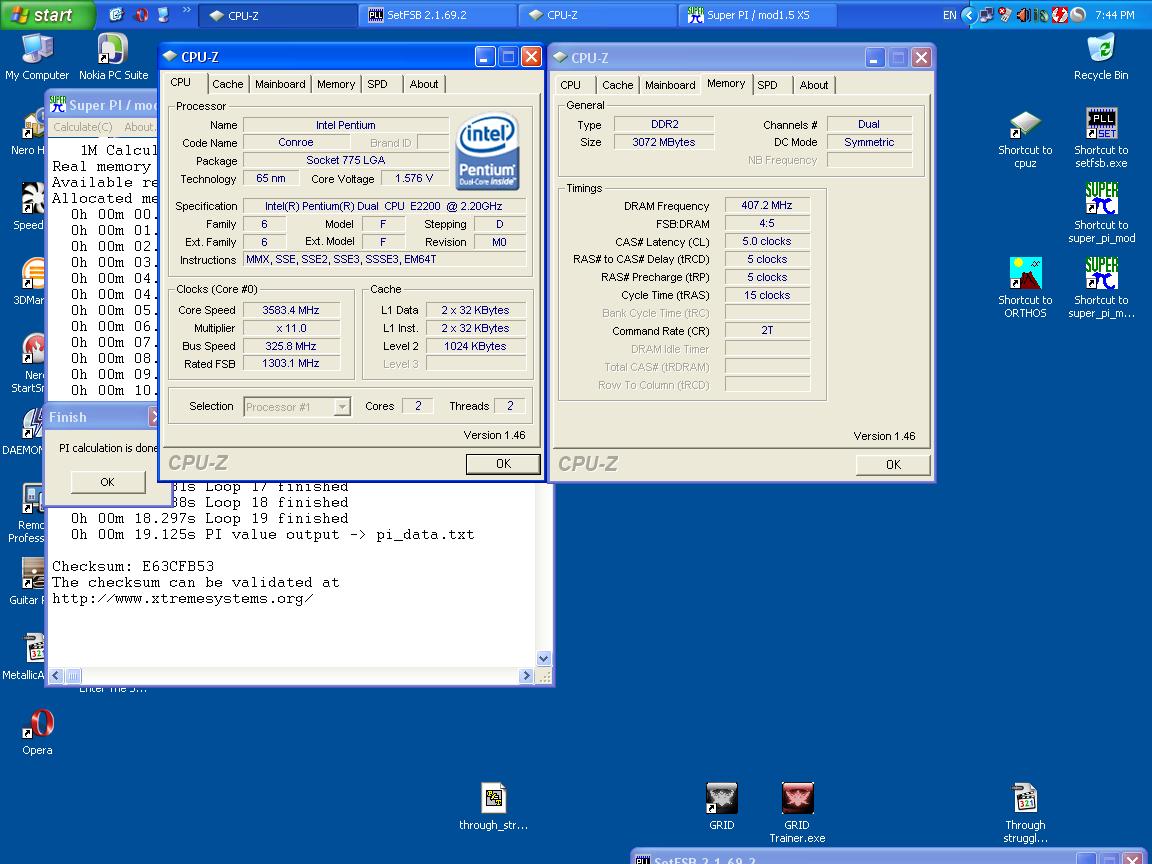Open Cache tab in right CPU-Z window
Image resolution: width=1152 pixels, height=864 pixels.
pos(618,85)
